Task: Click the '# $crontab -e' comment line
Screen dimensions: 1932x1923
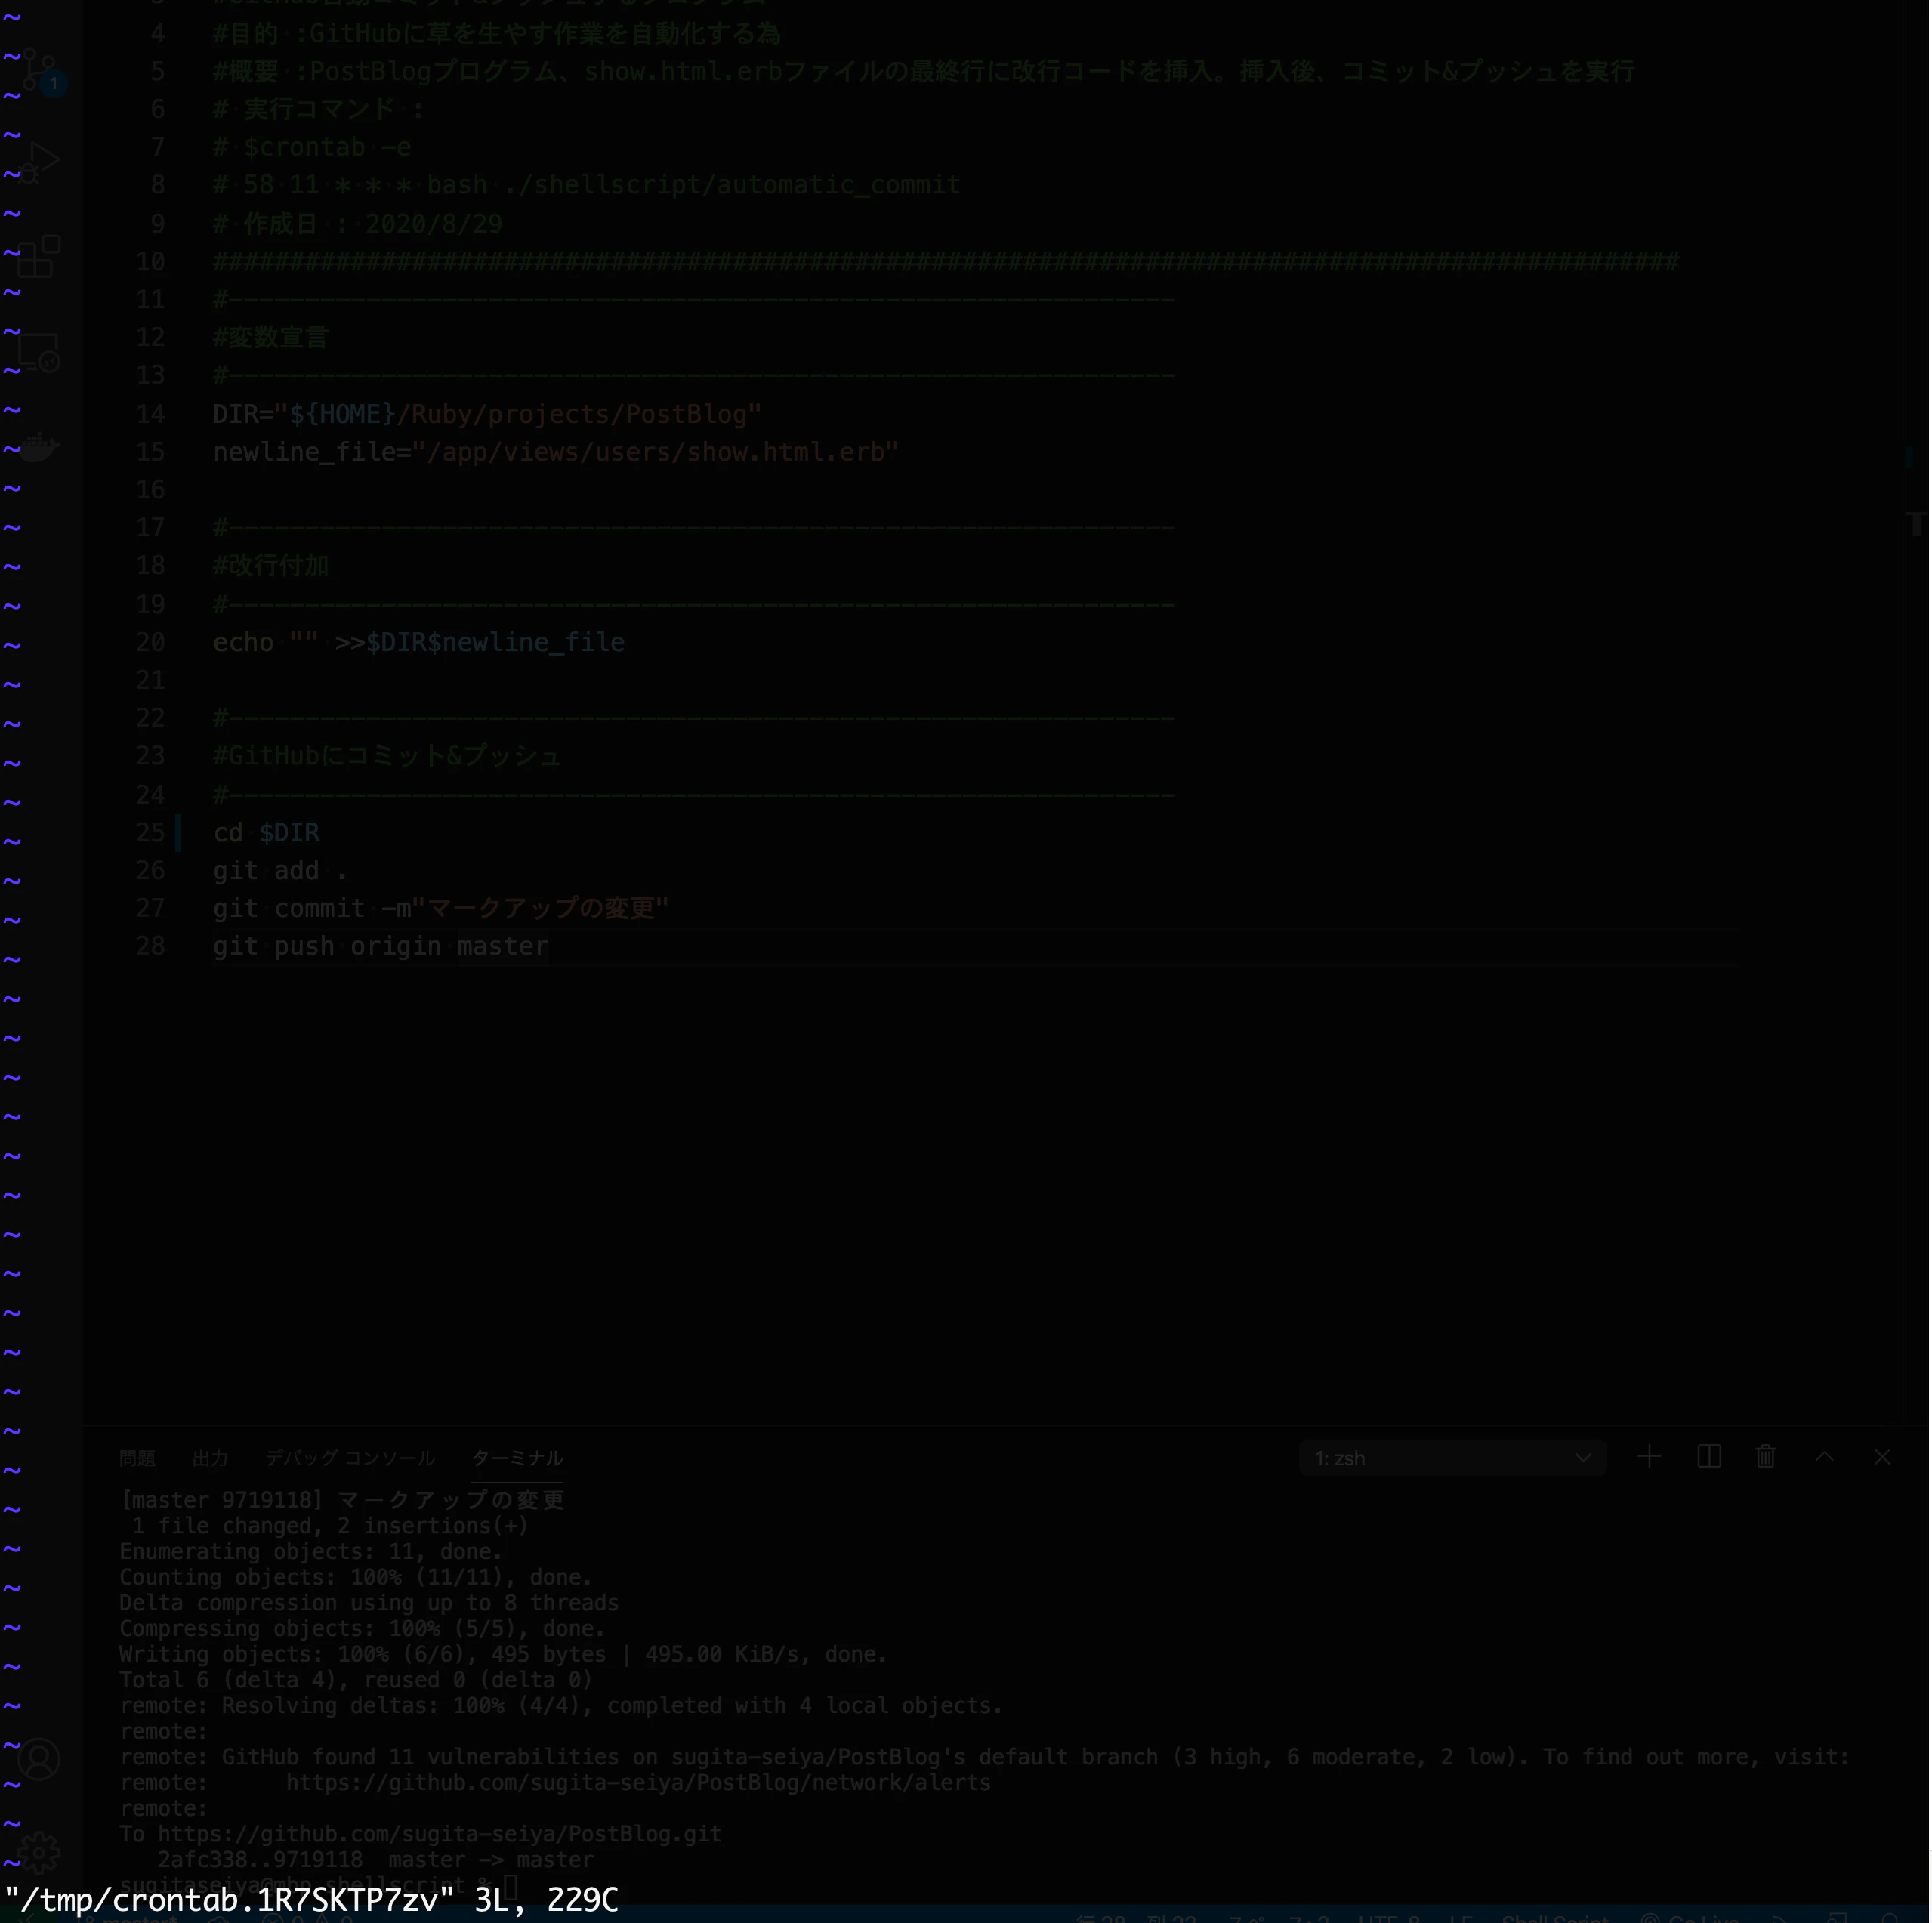Action: click(x=312, y=148)
